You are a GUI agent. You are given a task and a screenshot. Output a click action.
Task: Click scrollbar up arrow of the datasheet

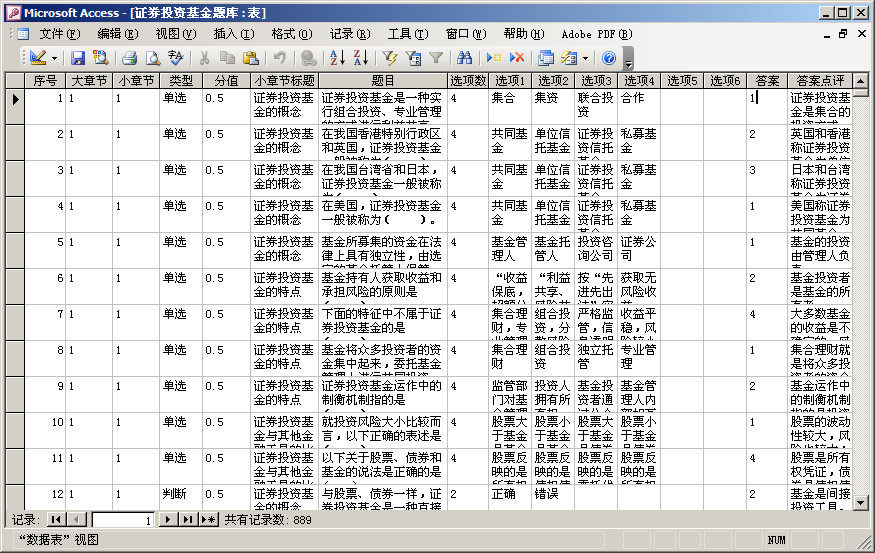point(860,81)
